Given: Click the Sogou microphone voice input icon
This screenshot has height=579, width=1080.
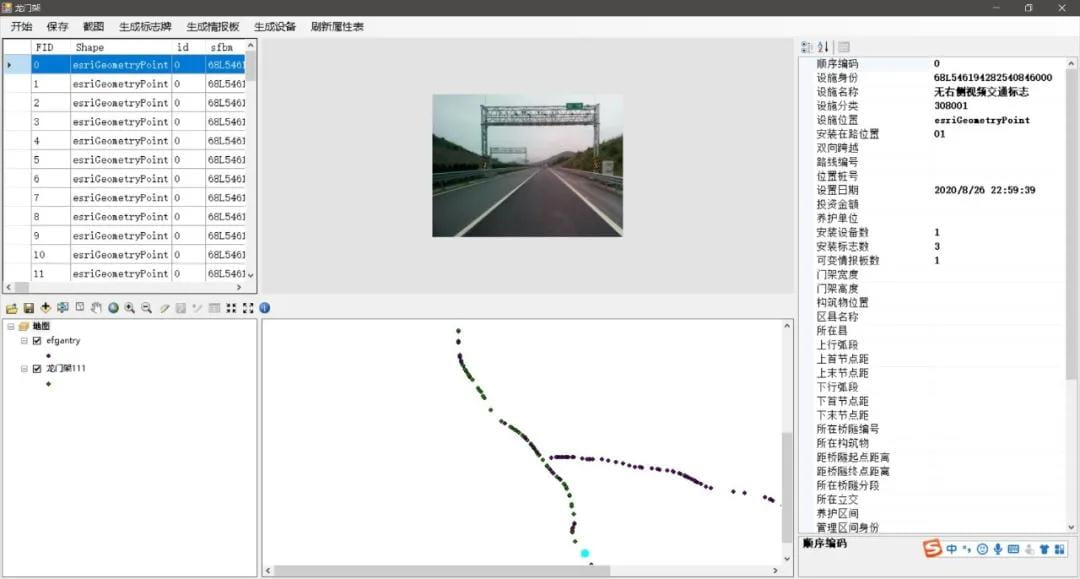Looking at the screenshot, I should 998,549.
